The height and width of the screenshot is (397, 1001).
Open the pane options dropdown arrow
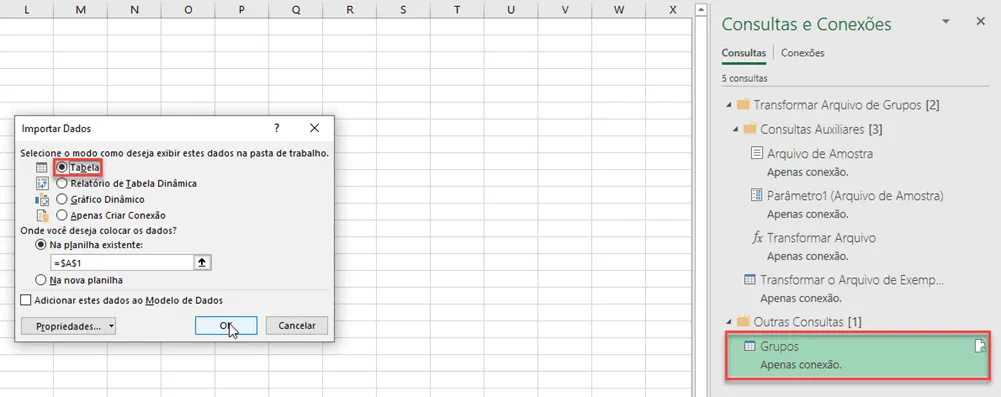coord(945,22)
